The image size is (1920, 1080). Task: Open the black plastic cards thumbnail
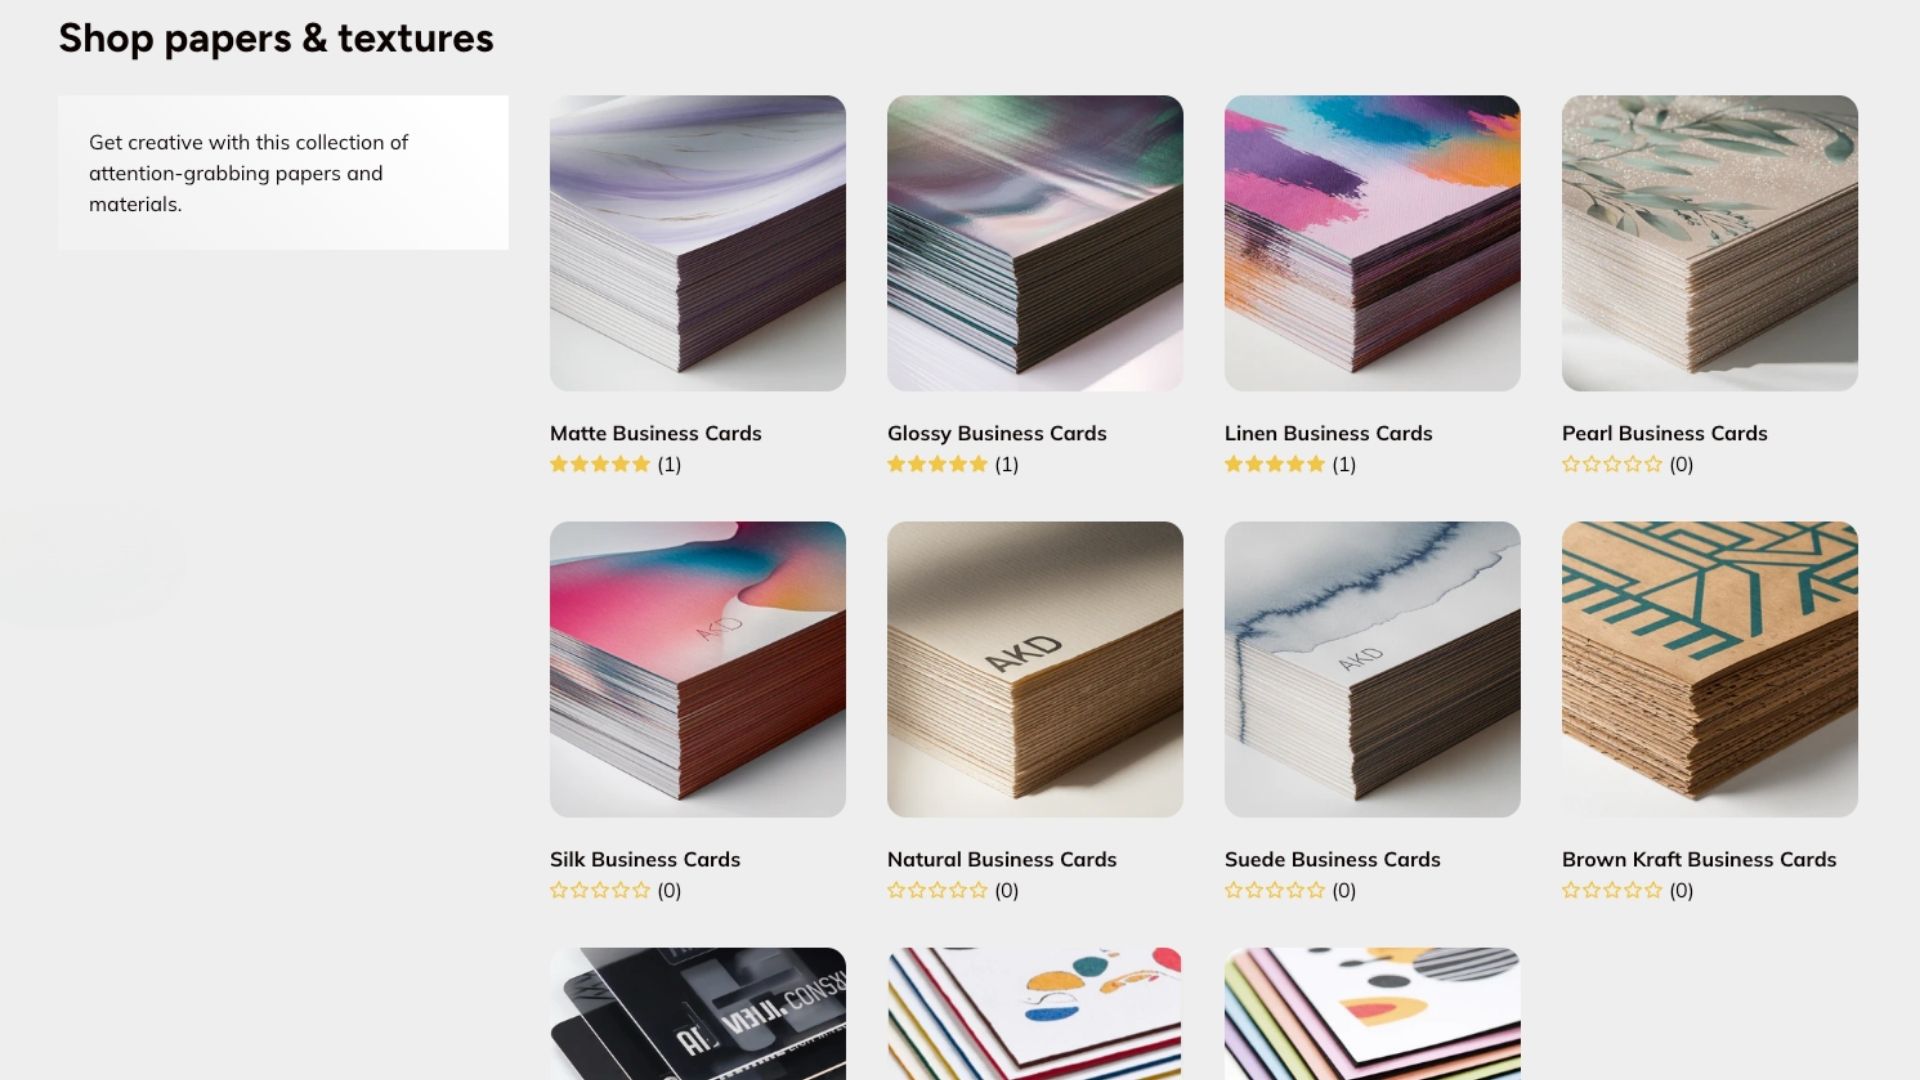(697, 1014)
